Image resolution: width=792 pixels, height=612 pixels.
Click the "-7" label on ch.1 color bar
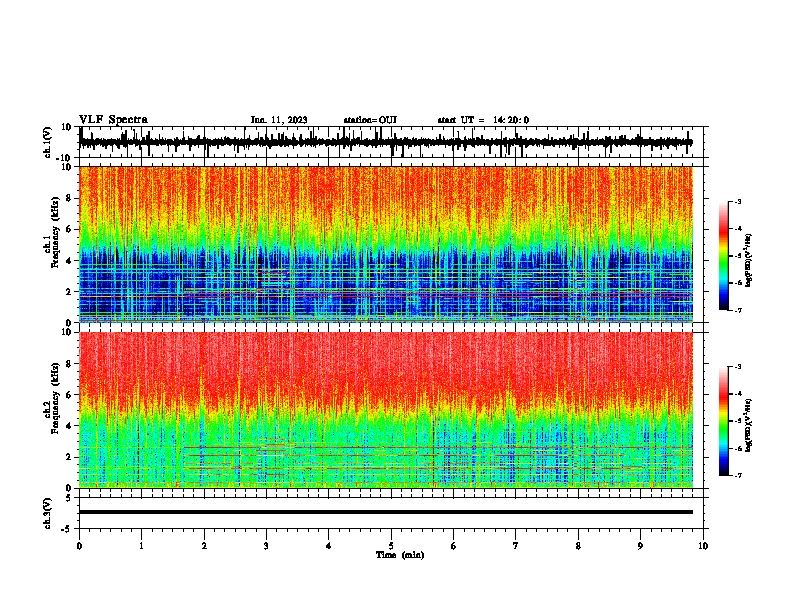click(737, 310)
